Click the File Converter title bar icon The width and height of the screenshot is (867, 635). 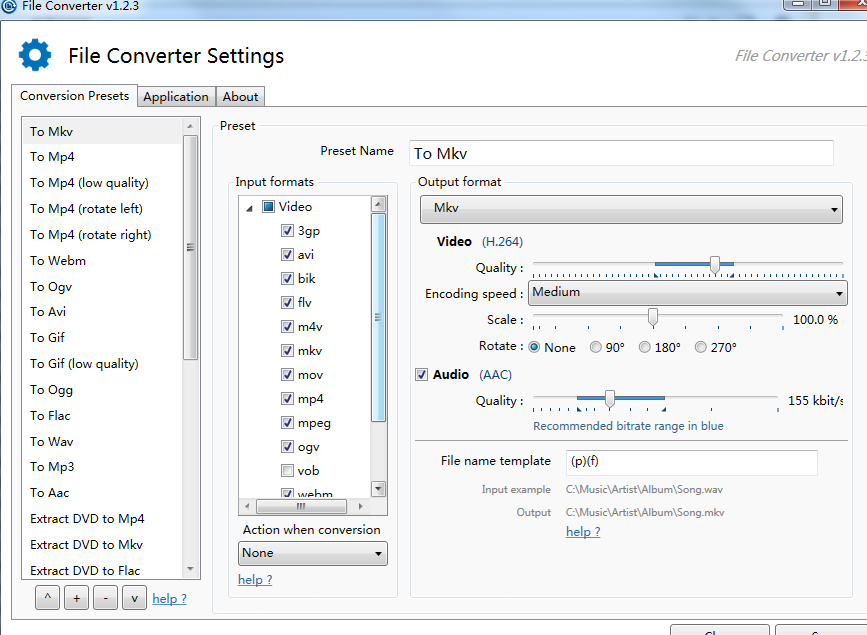coord(9,6)
